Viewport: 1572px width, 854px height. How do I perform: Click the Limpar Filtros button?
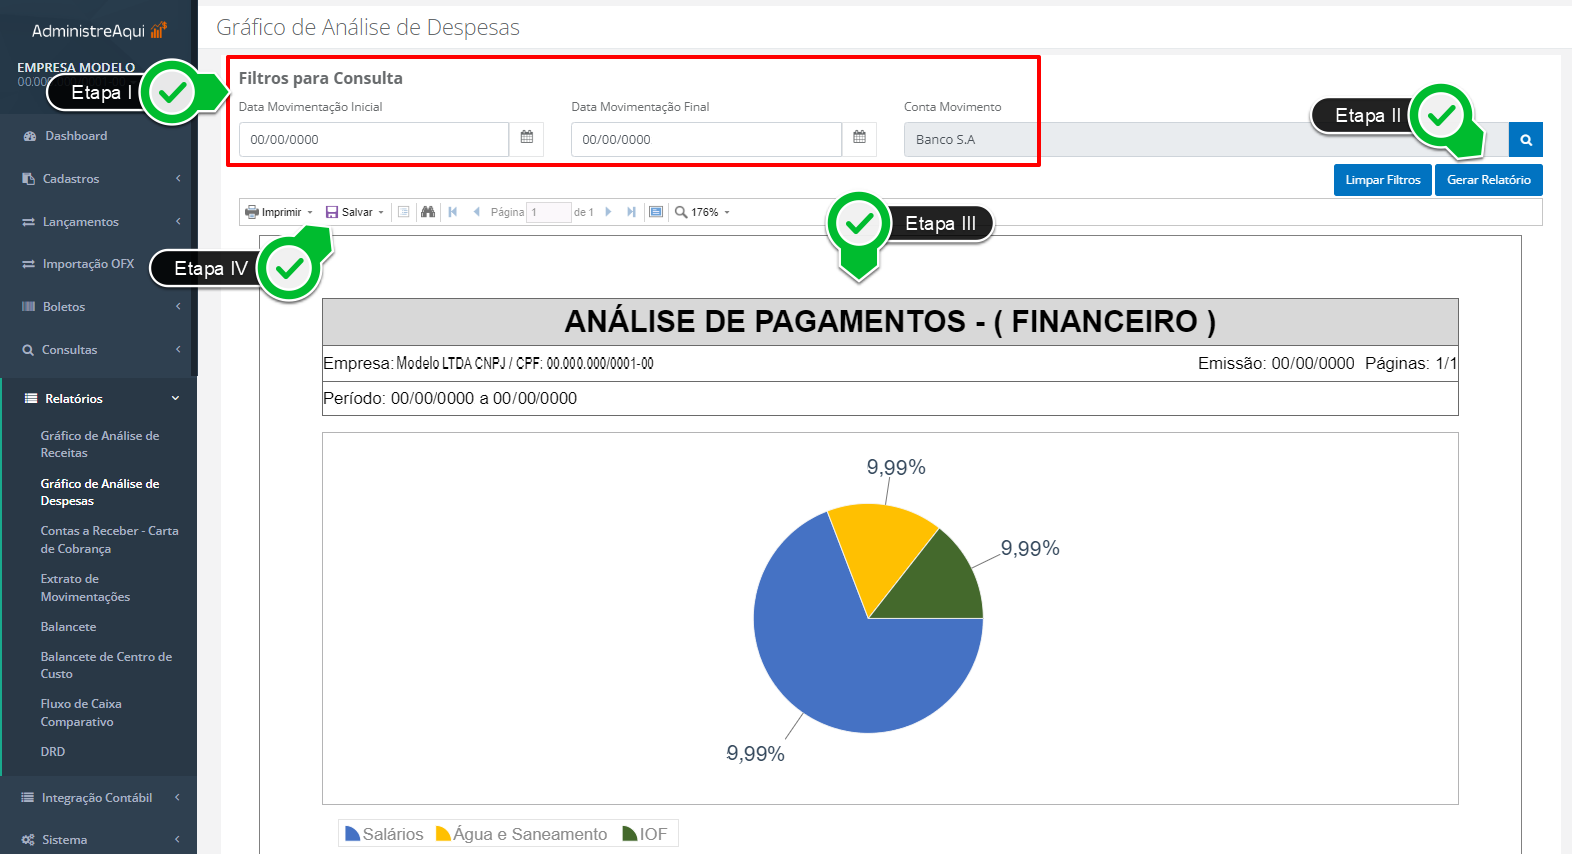point(1382,180)
